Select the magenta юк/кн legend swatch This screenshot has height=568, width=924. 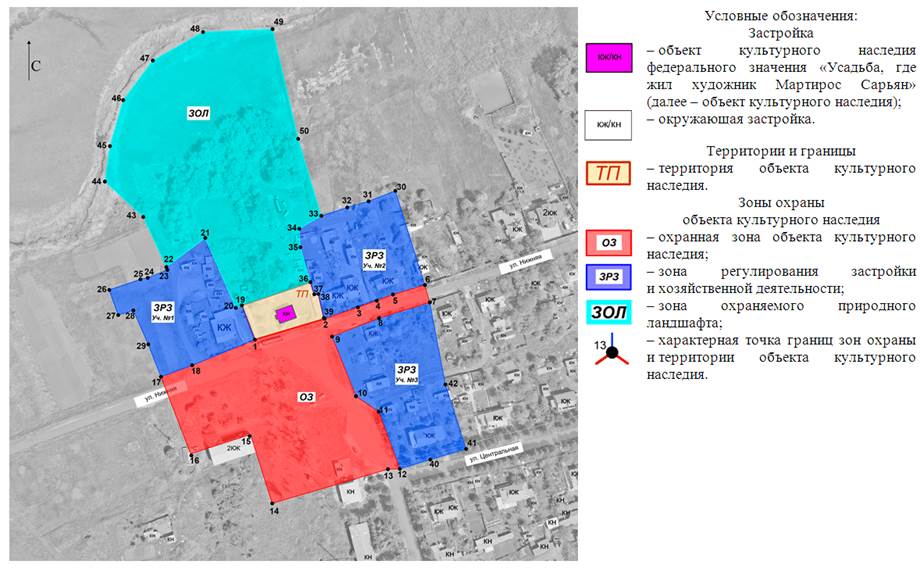click(x=609, y=58)
